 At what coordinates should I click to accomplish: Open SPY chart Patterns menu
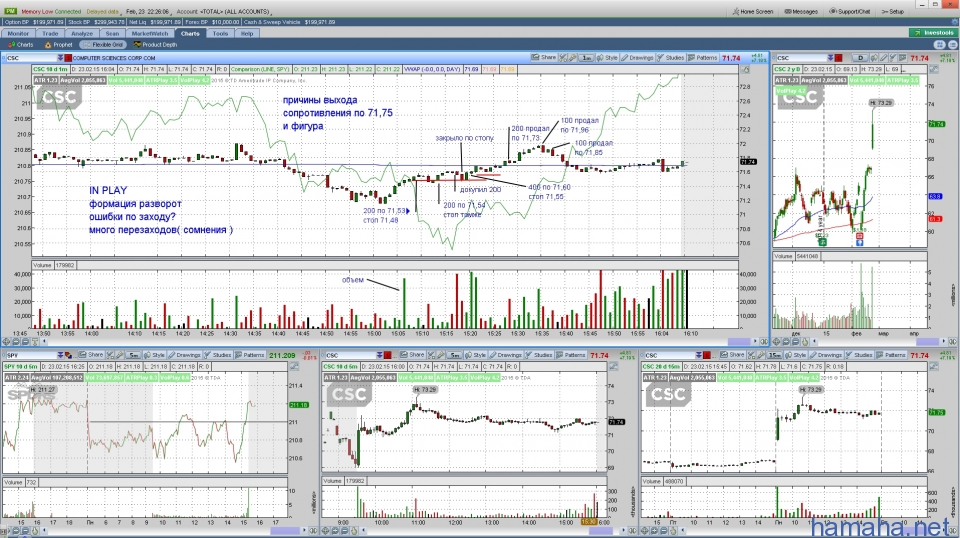[250, 354]
